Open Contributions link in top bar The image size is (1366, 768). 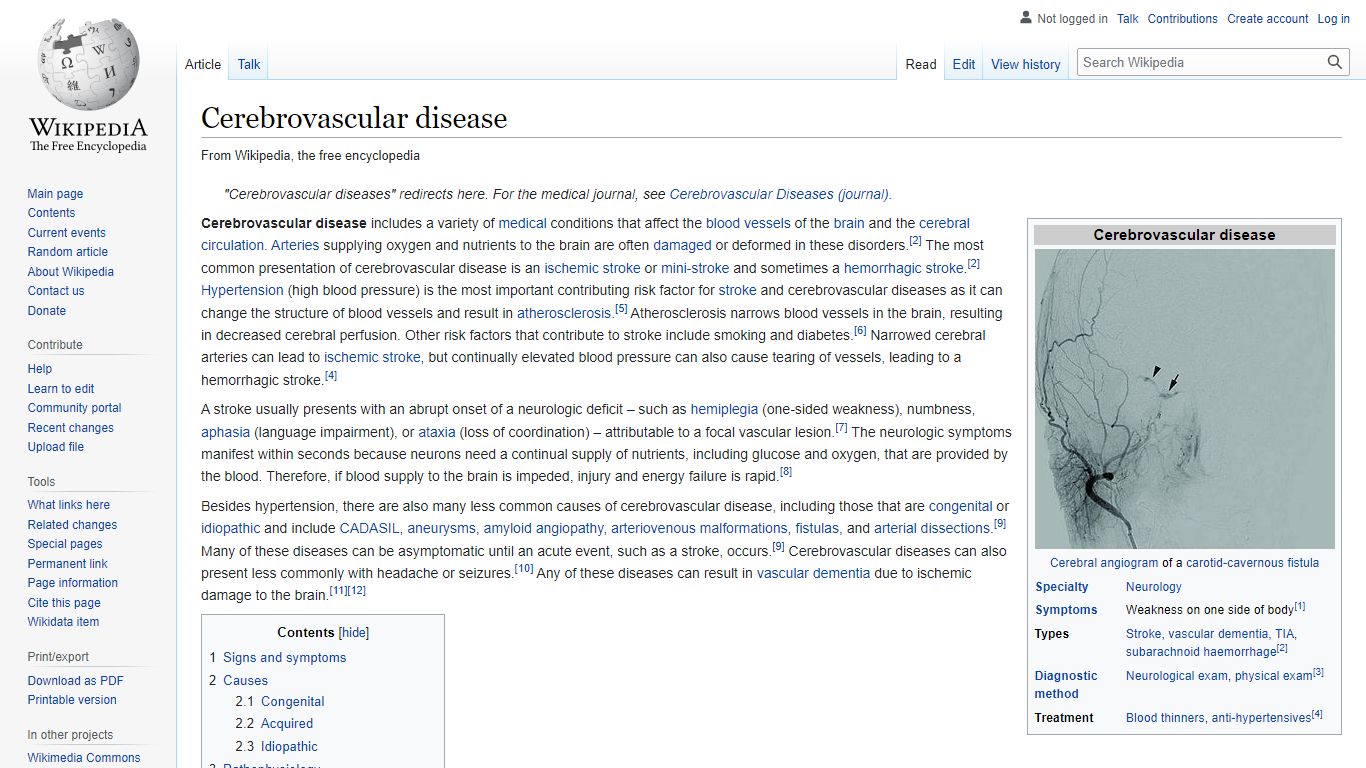(x=1183, y=19)
